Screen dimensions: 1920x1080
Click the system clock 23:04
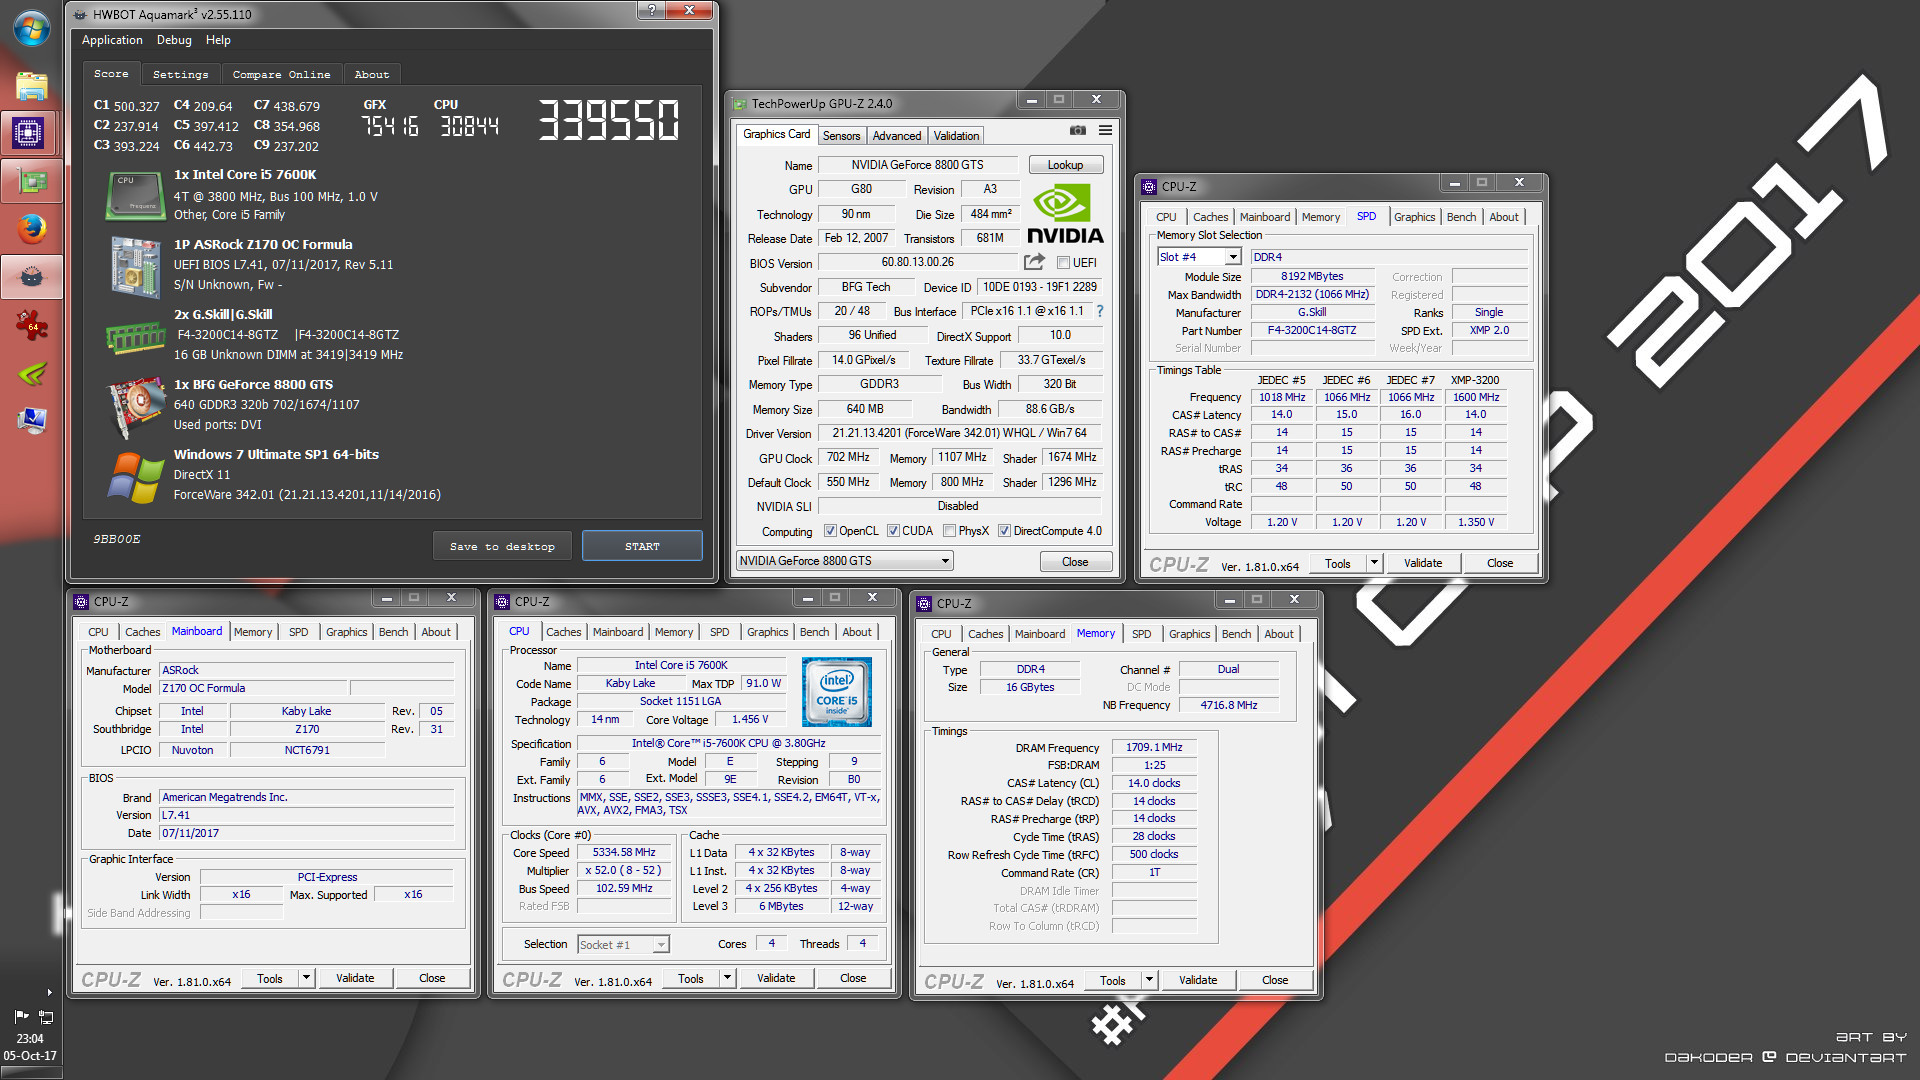coord(30,1038)
